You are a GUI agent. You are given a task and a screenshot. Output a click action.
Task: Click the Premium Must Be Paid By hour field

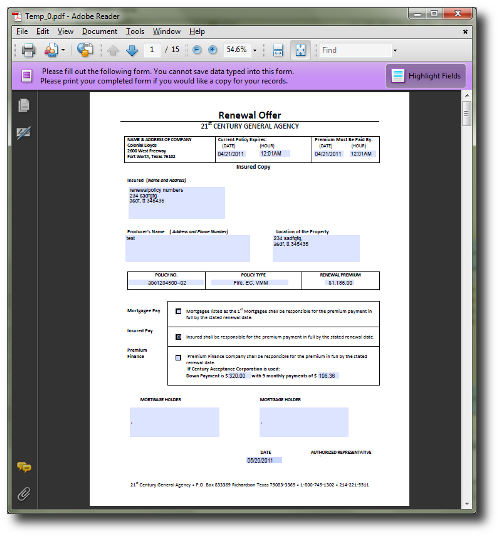[x=363, y=154]
